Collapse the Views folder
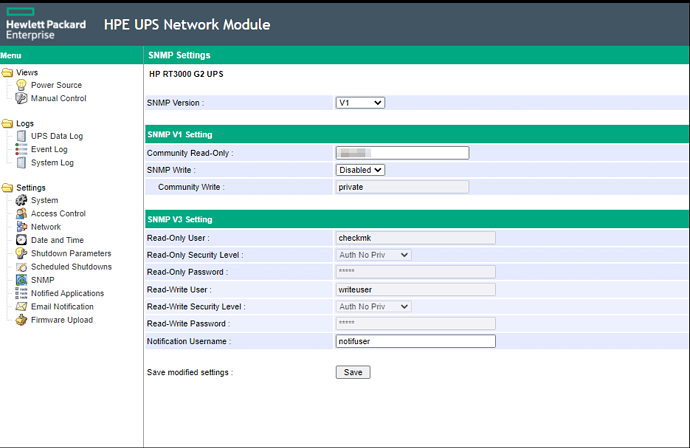Viewport: 690px width, 448px height. coord(7,72)
